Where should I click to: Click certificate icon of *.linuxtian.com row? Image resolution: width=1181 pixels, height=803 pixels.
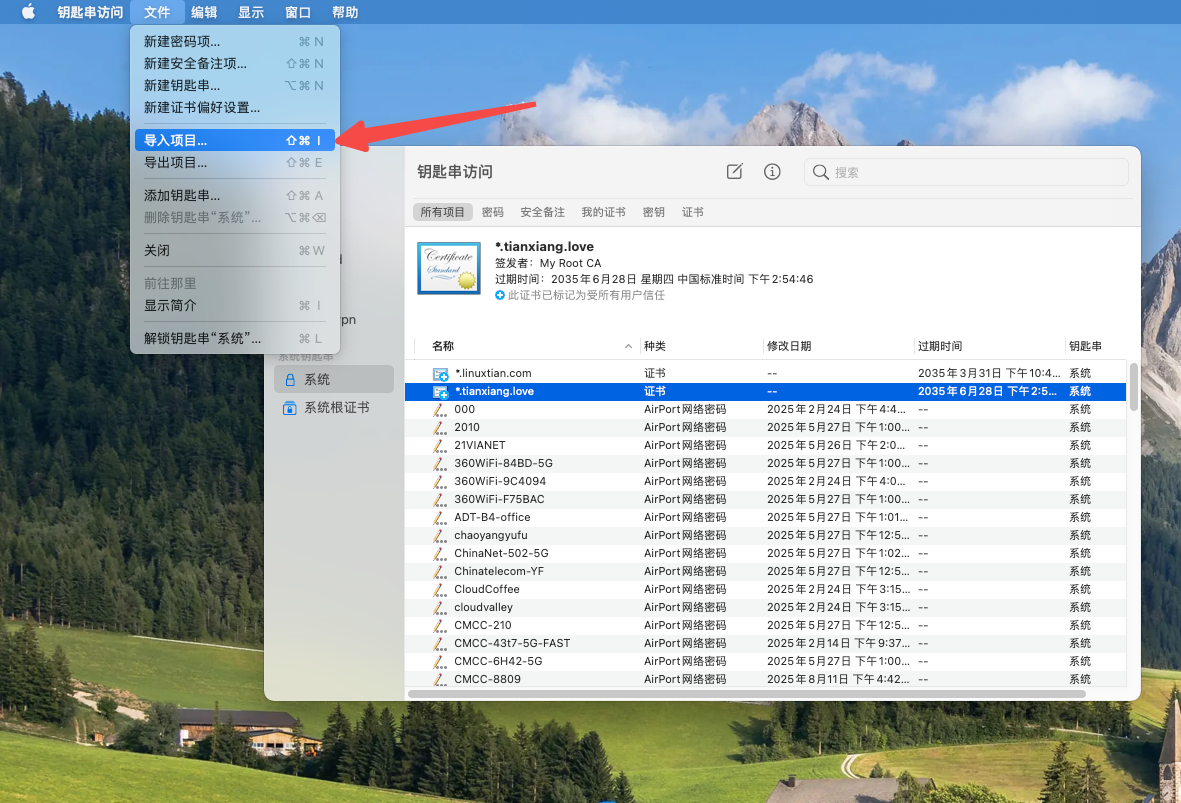pyautogui.click(x=440, y=374)
